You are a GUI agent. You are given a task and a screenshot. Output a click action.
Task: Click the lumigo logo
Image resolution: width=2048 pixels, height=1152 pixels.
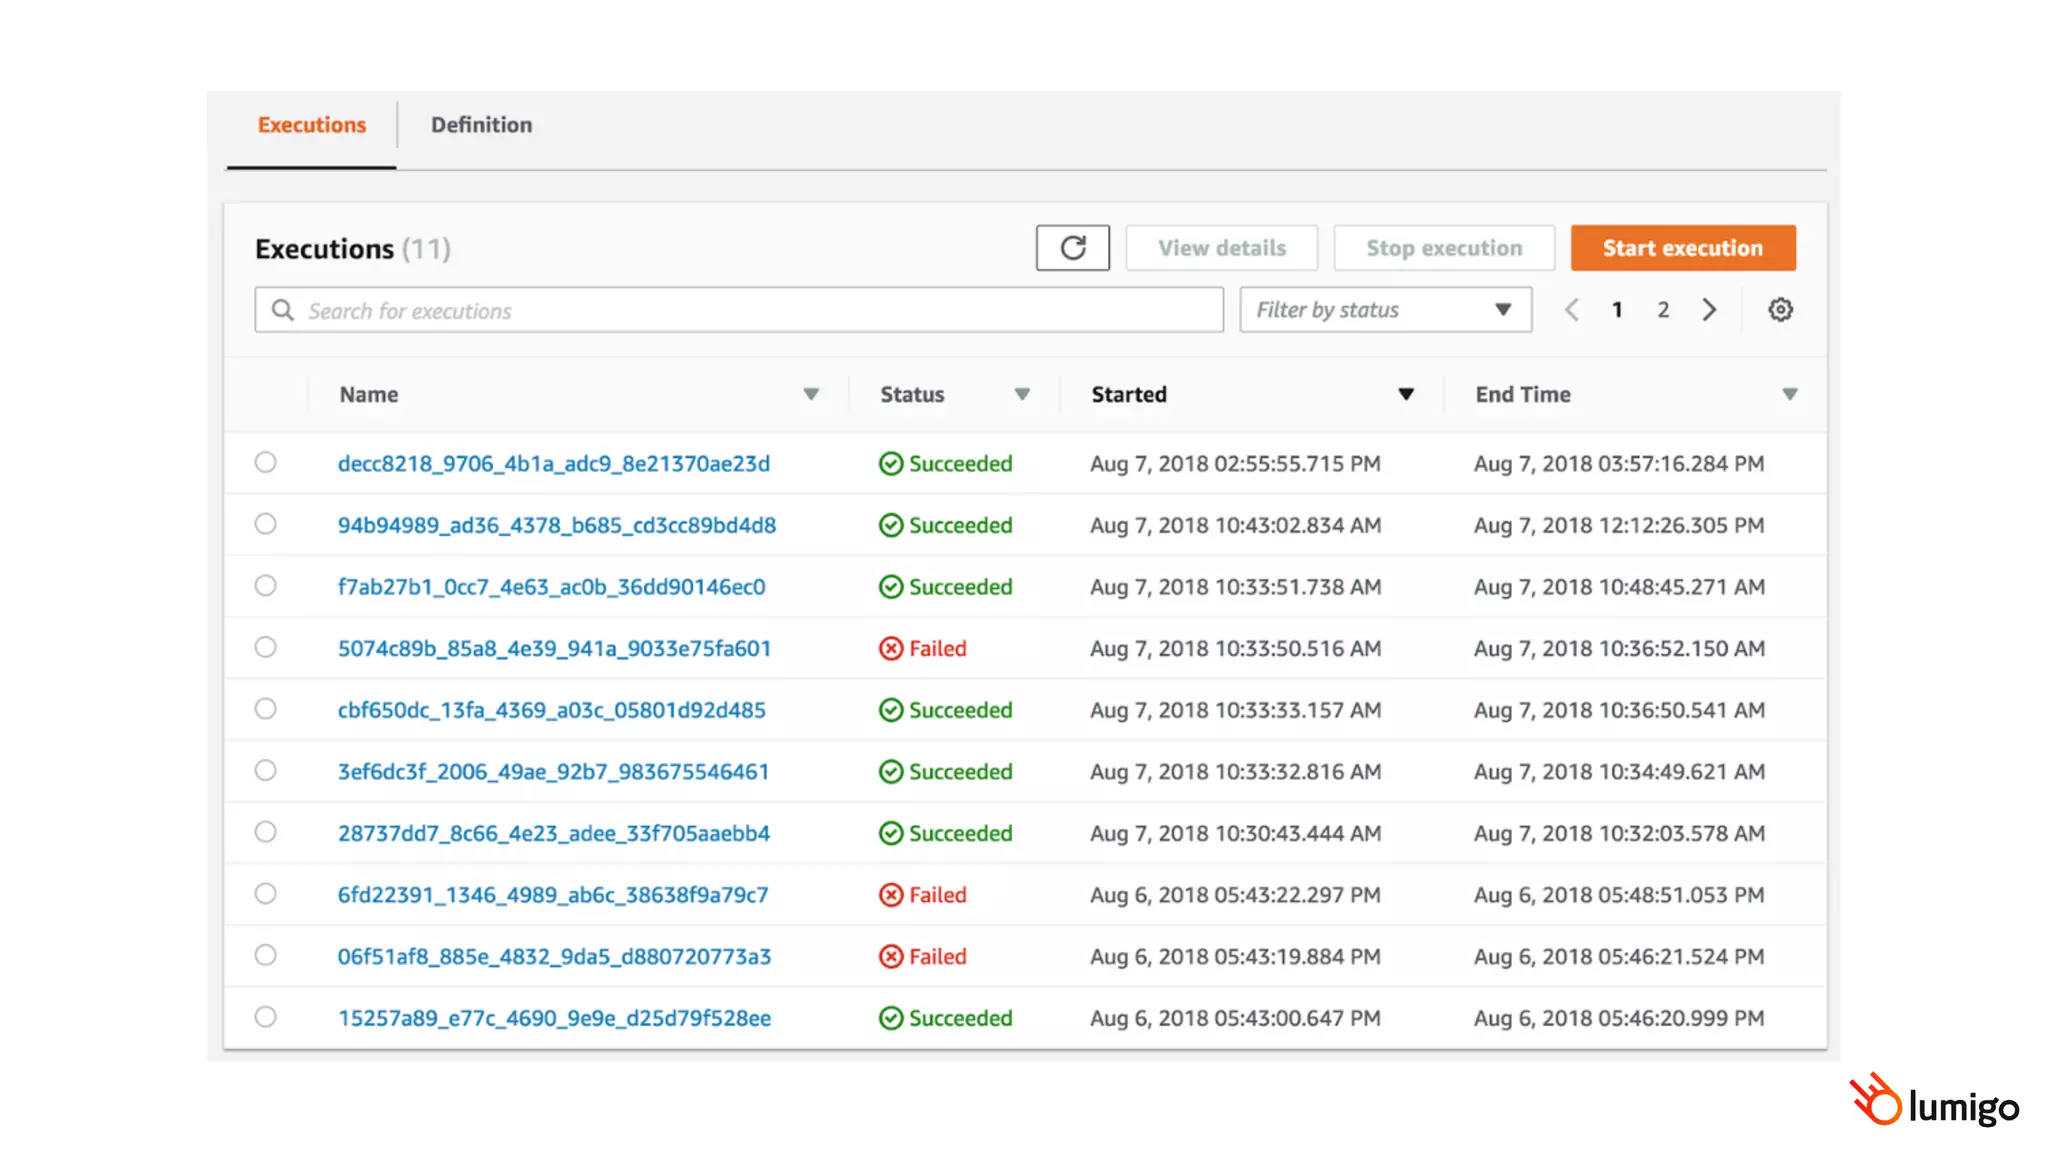[1934, 1102]
